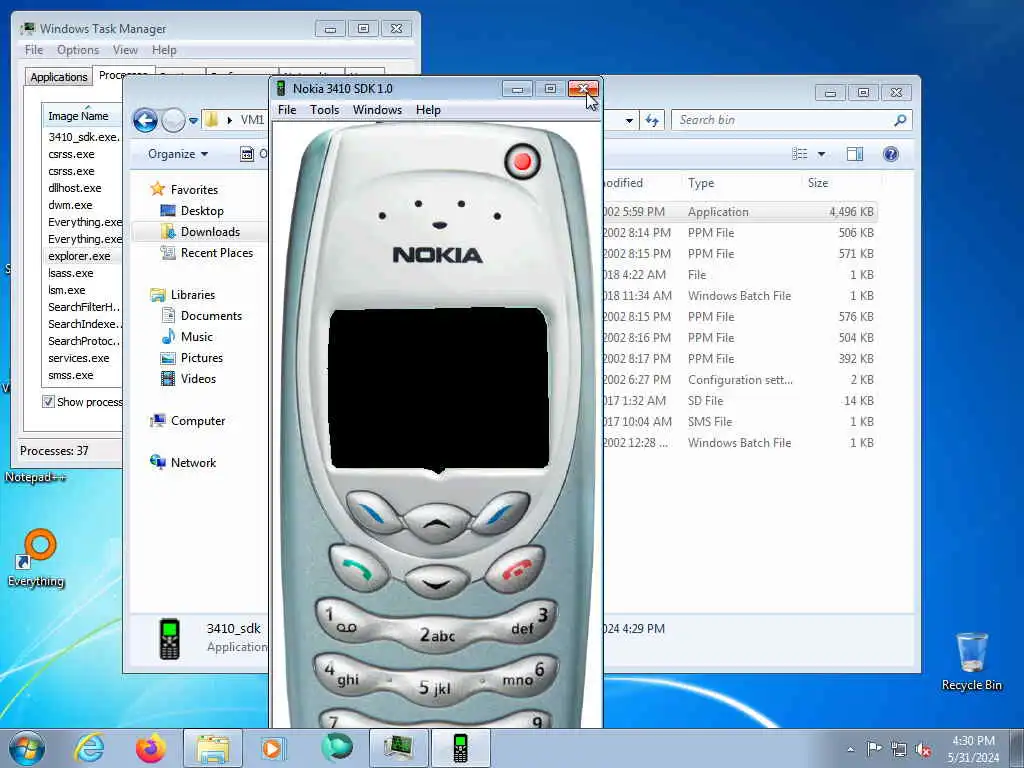Click the green call key on phone
The width and height of the screenshot is (1024, 768).
[359, 569]
